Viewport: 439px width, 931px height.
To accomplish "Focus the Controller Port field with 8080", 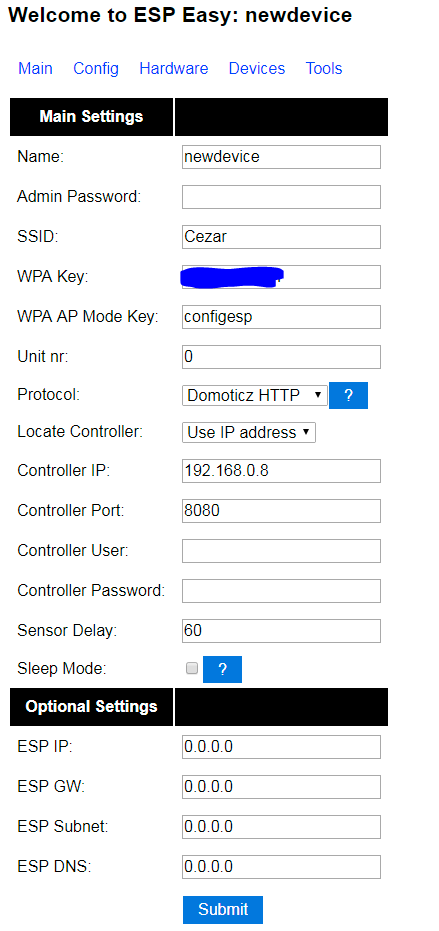I will click(281, 511).
